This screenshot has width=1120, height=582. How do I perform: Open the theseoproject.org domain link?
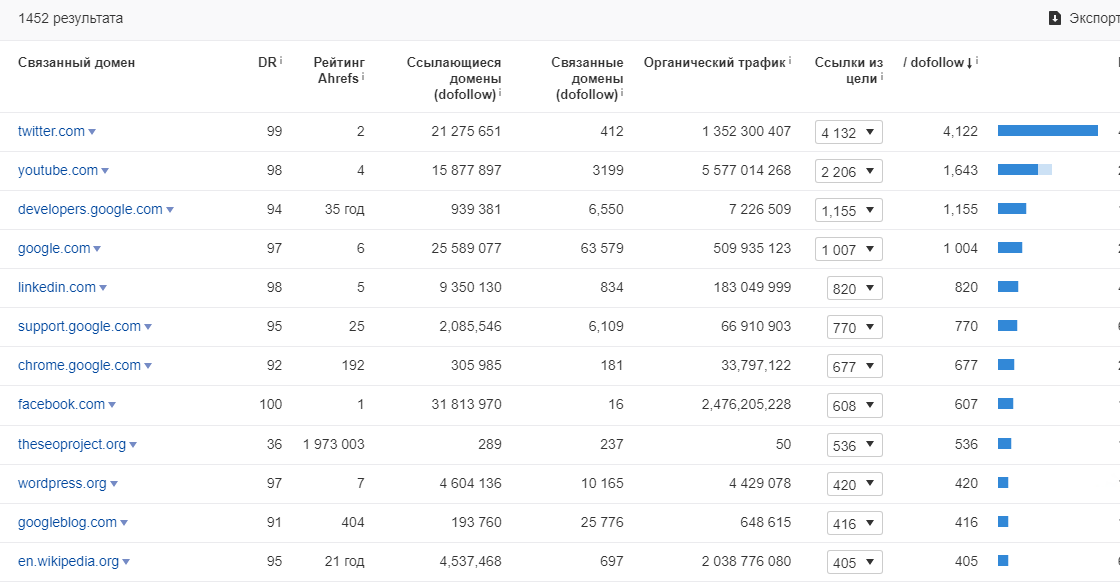coord(72,444)
